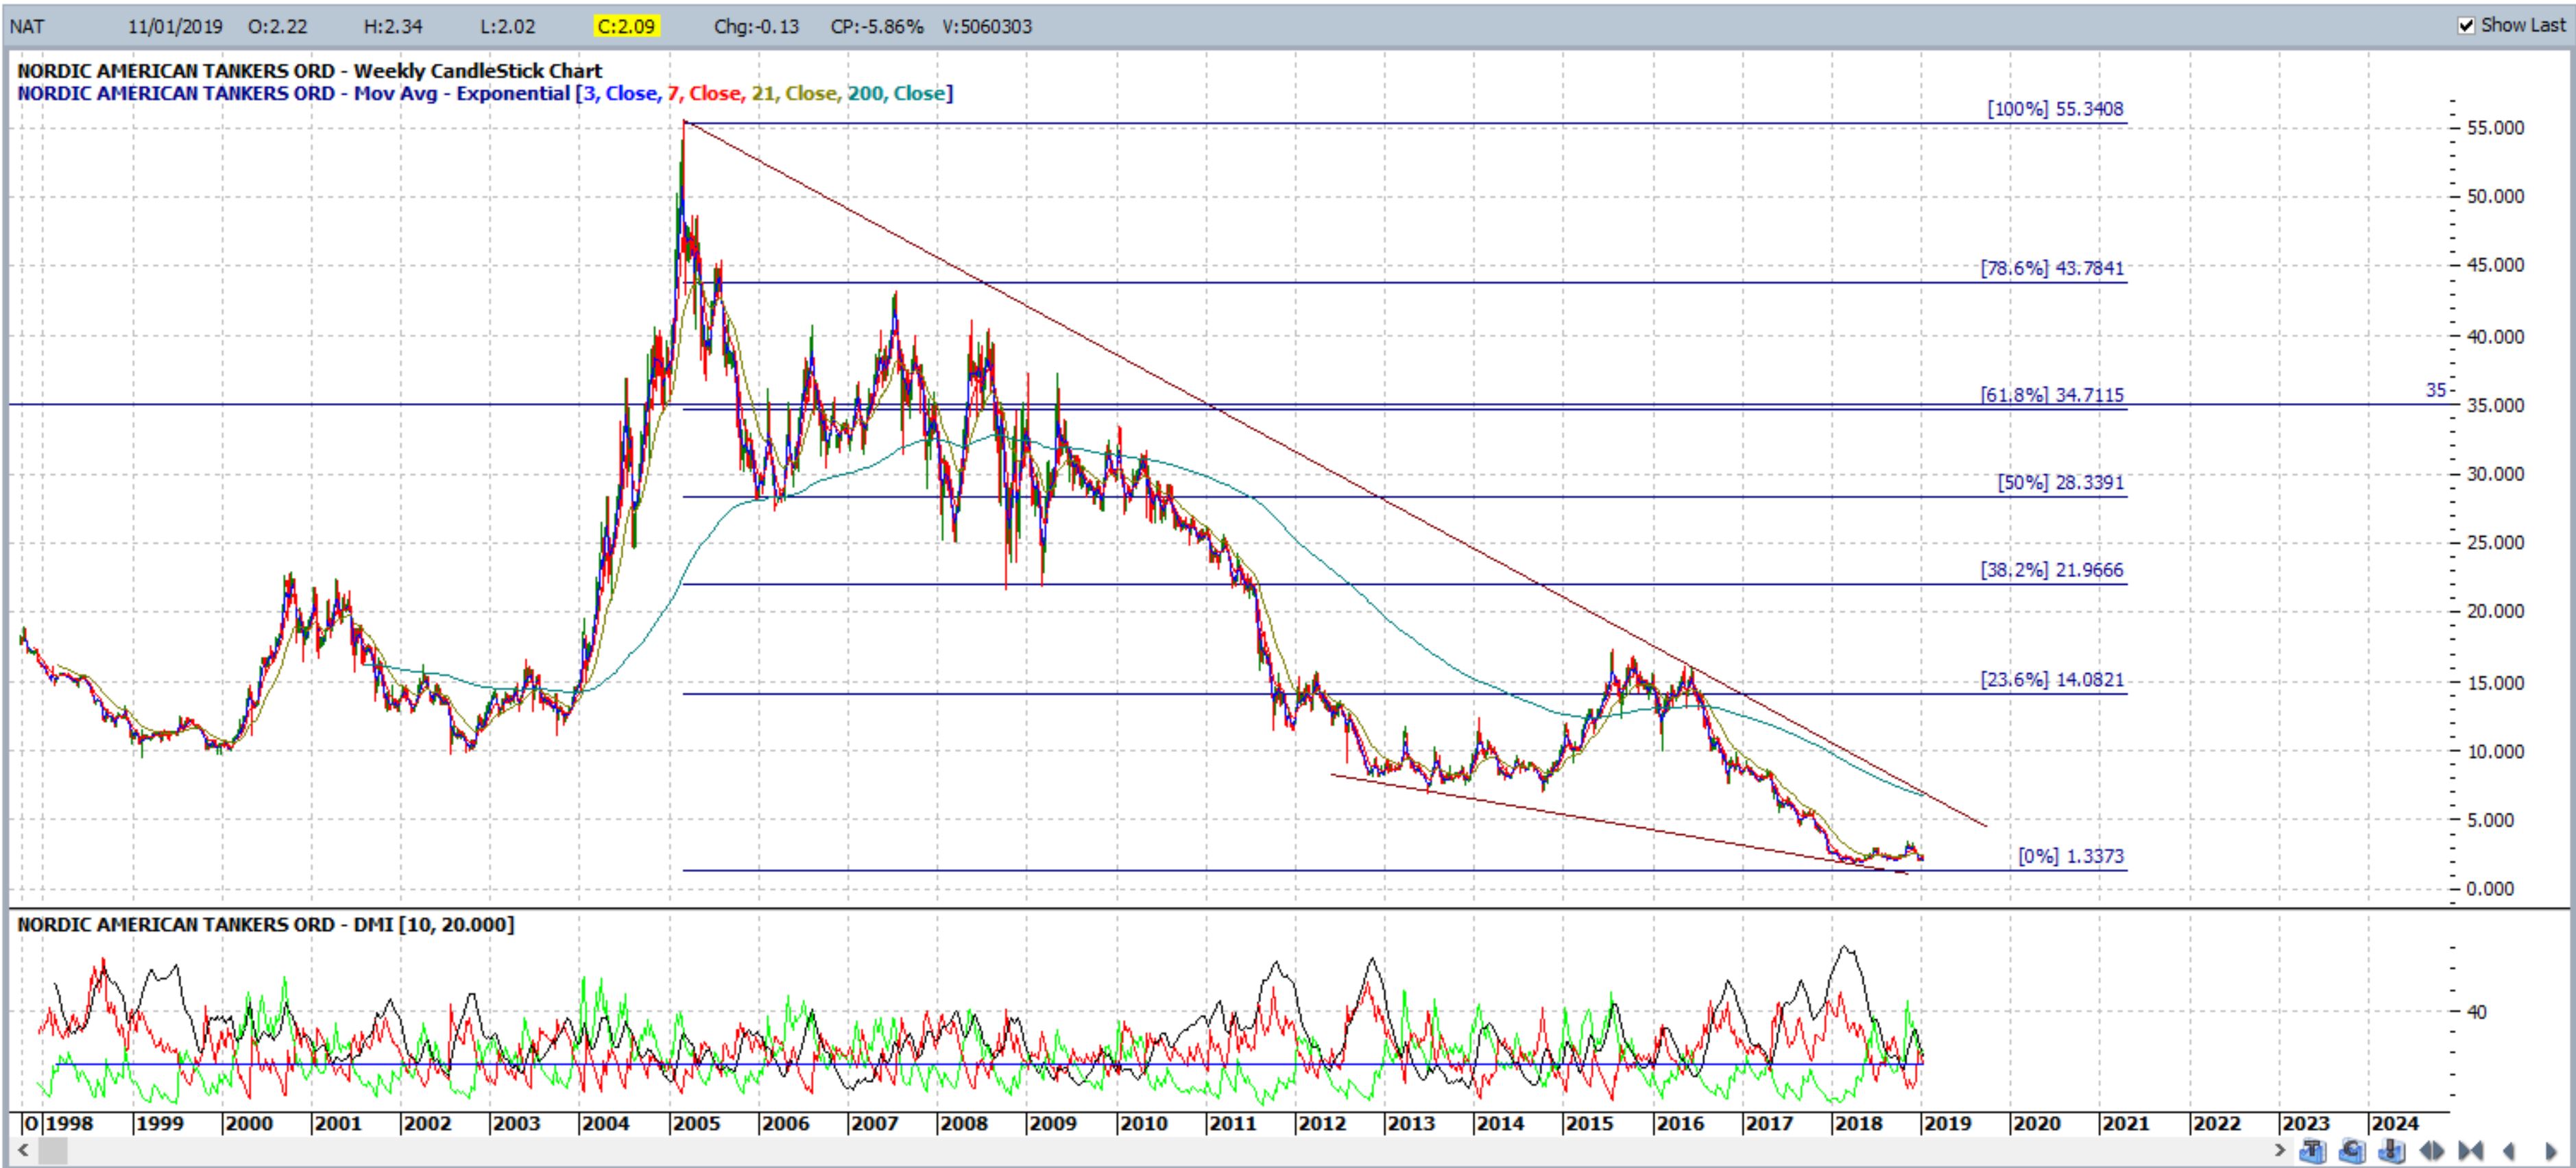Viewport: 2576px width, 1168px height.
Task: Click the '7, Close' moving average legend
Action: (x=705, y=94)
